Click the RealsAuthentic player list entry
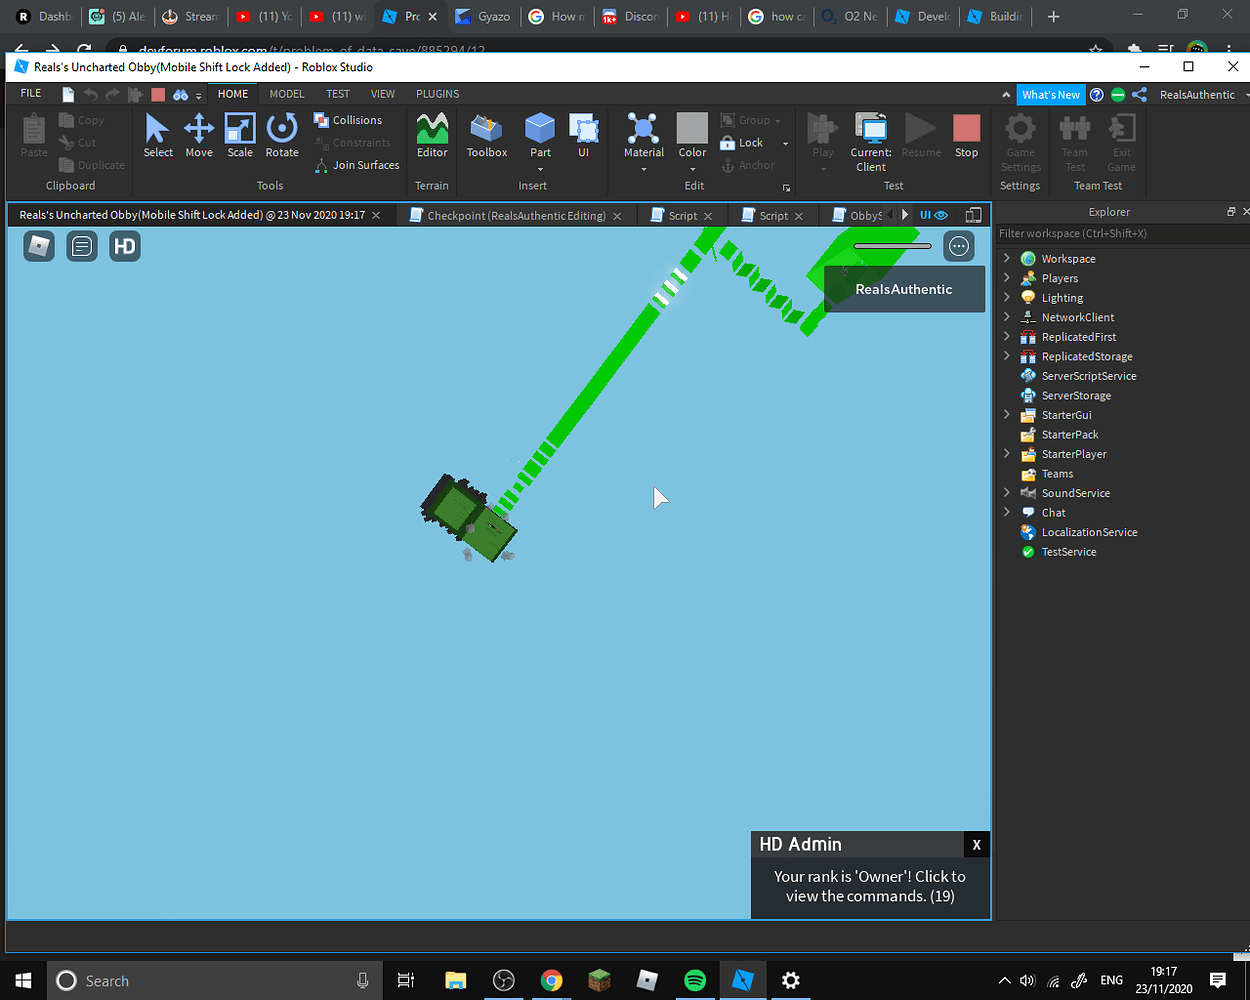This screenshot has width=1250, height=1000. [x=904, y=289]
